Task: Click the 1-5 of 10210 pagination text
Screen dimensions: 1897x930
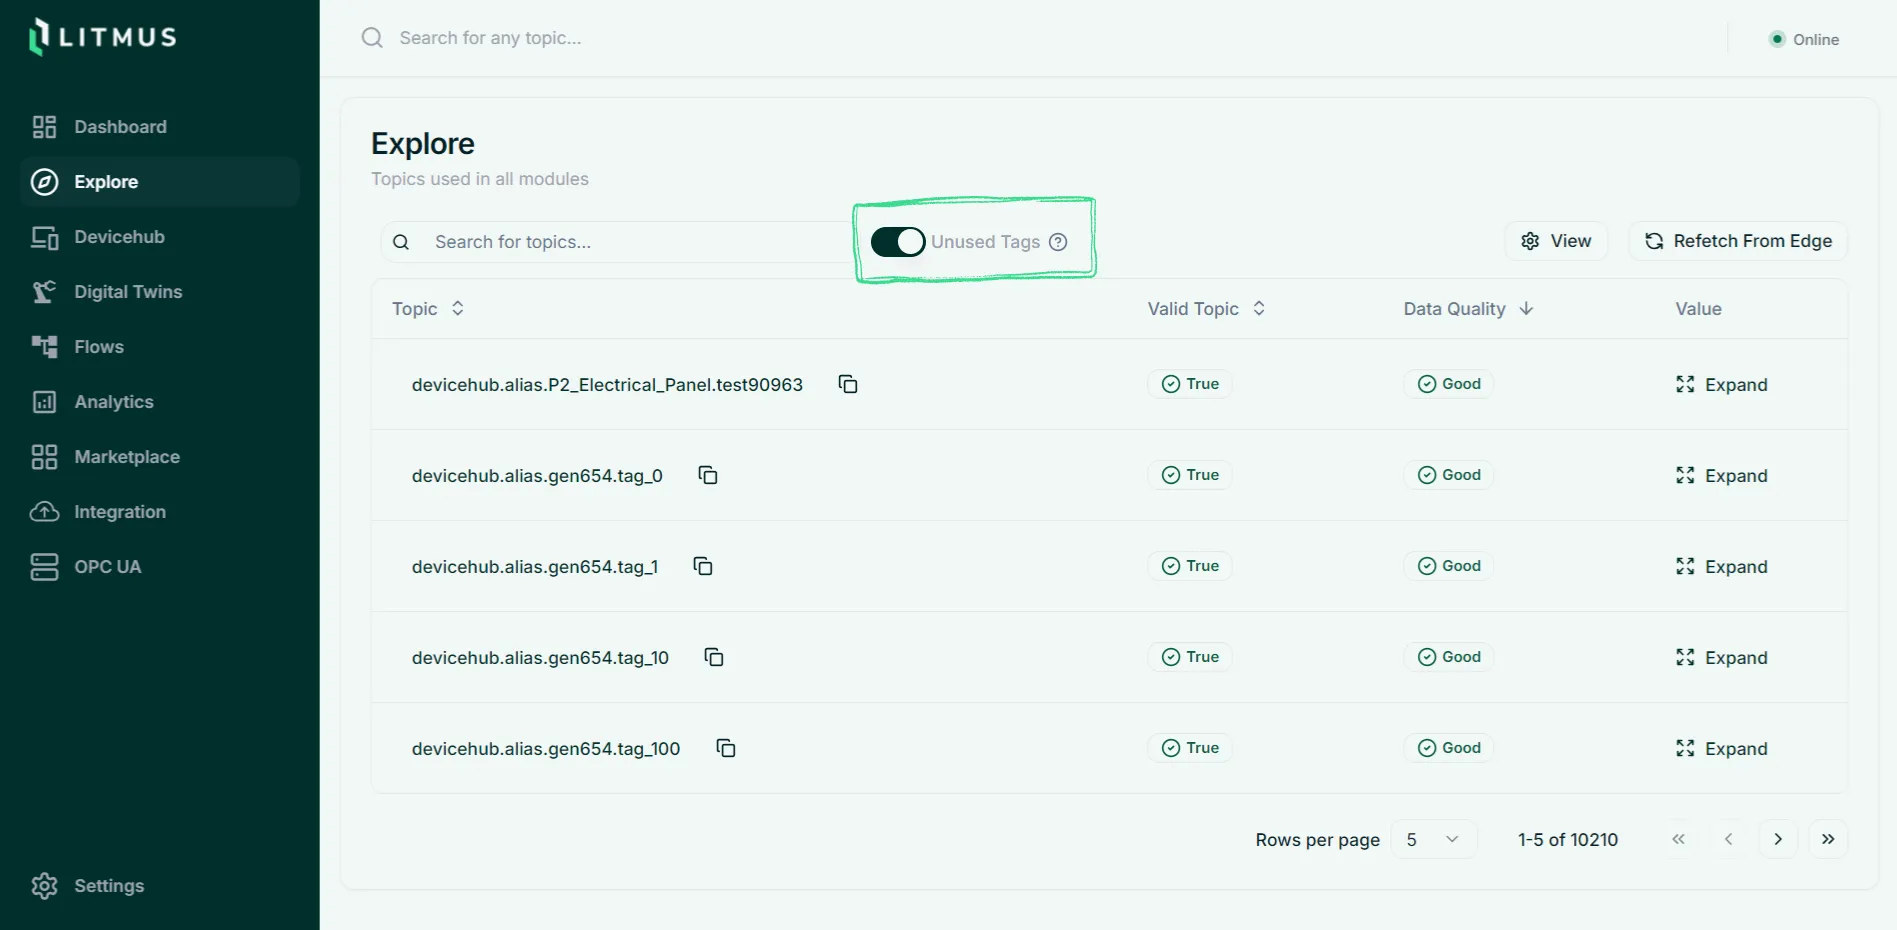Action: pos(1568,840)
